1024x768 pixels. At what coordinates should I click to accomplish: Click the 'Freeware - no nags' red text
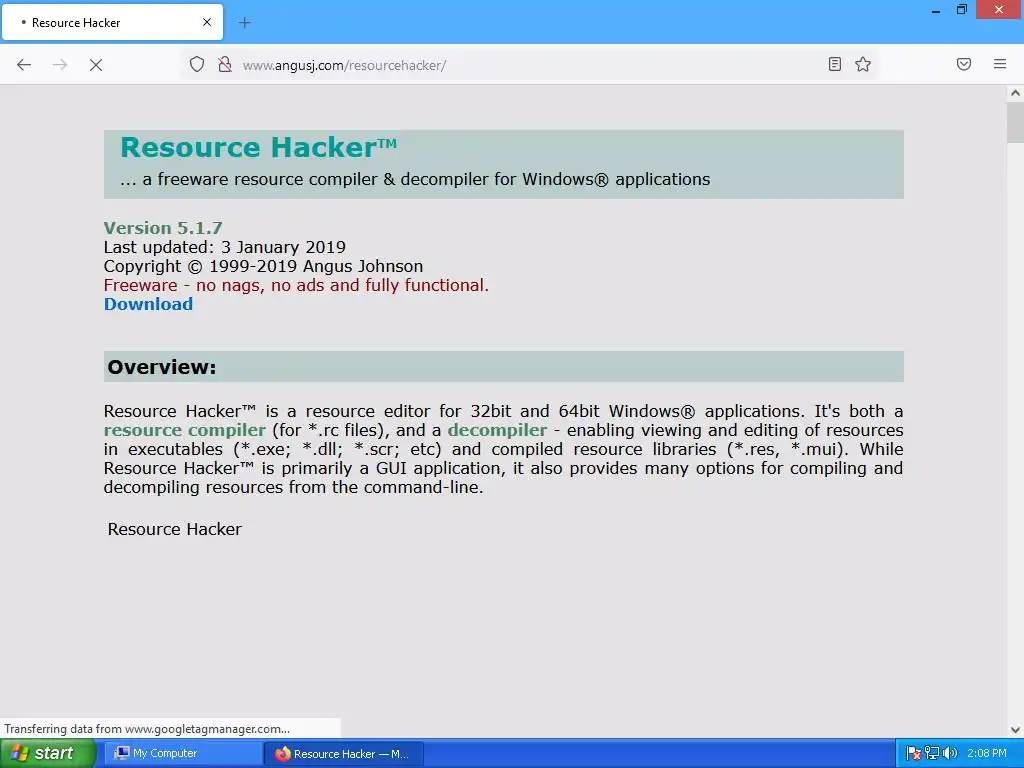click(296, 285)
